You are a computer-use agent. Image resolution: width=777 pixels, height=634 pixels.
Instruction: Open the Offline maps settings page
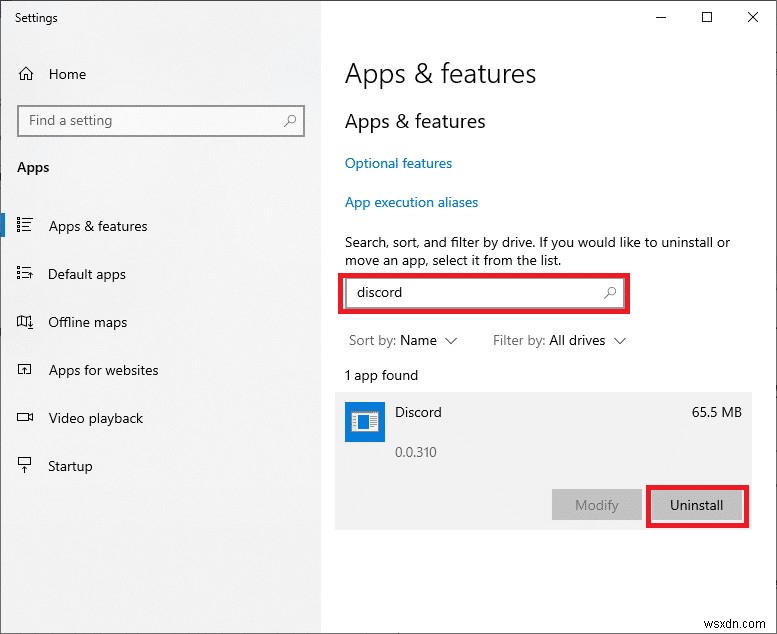point(88,322)
